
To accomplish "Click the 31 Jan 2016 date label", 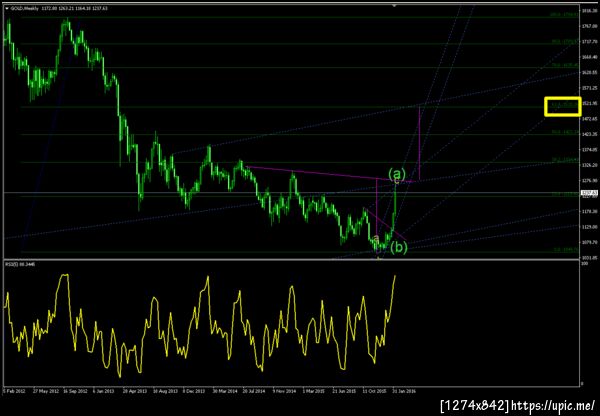I will click(404, 392).
